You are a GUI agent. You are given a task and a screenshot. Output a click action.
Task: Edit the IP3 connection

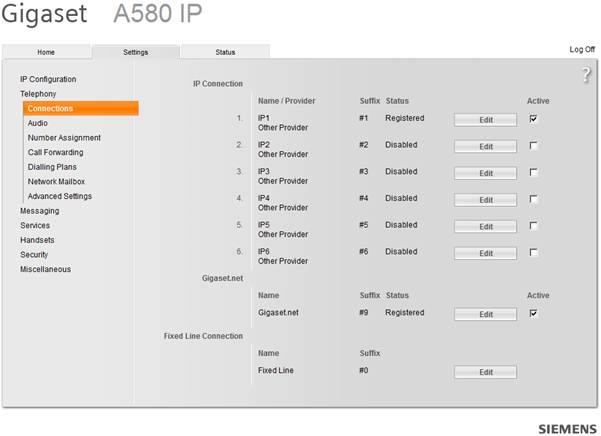(x=485, y=173)
